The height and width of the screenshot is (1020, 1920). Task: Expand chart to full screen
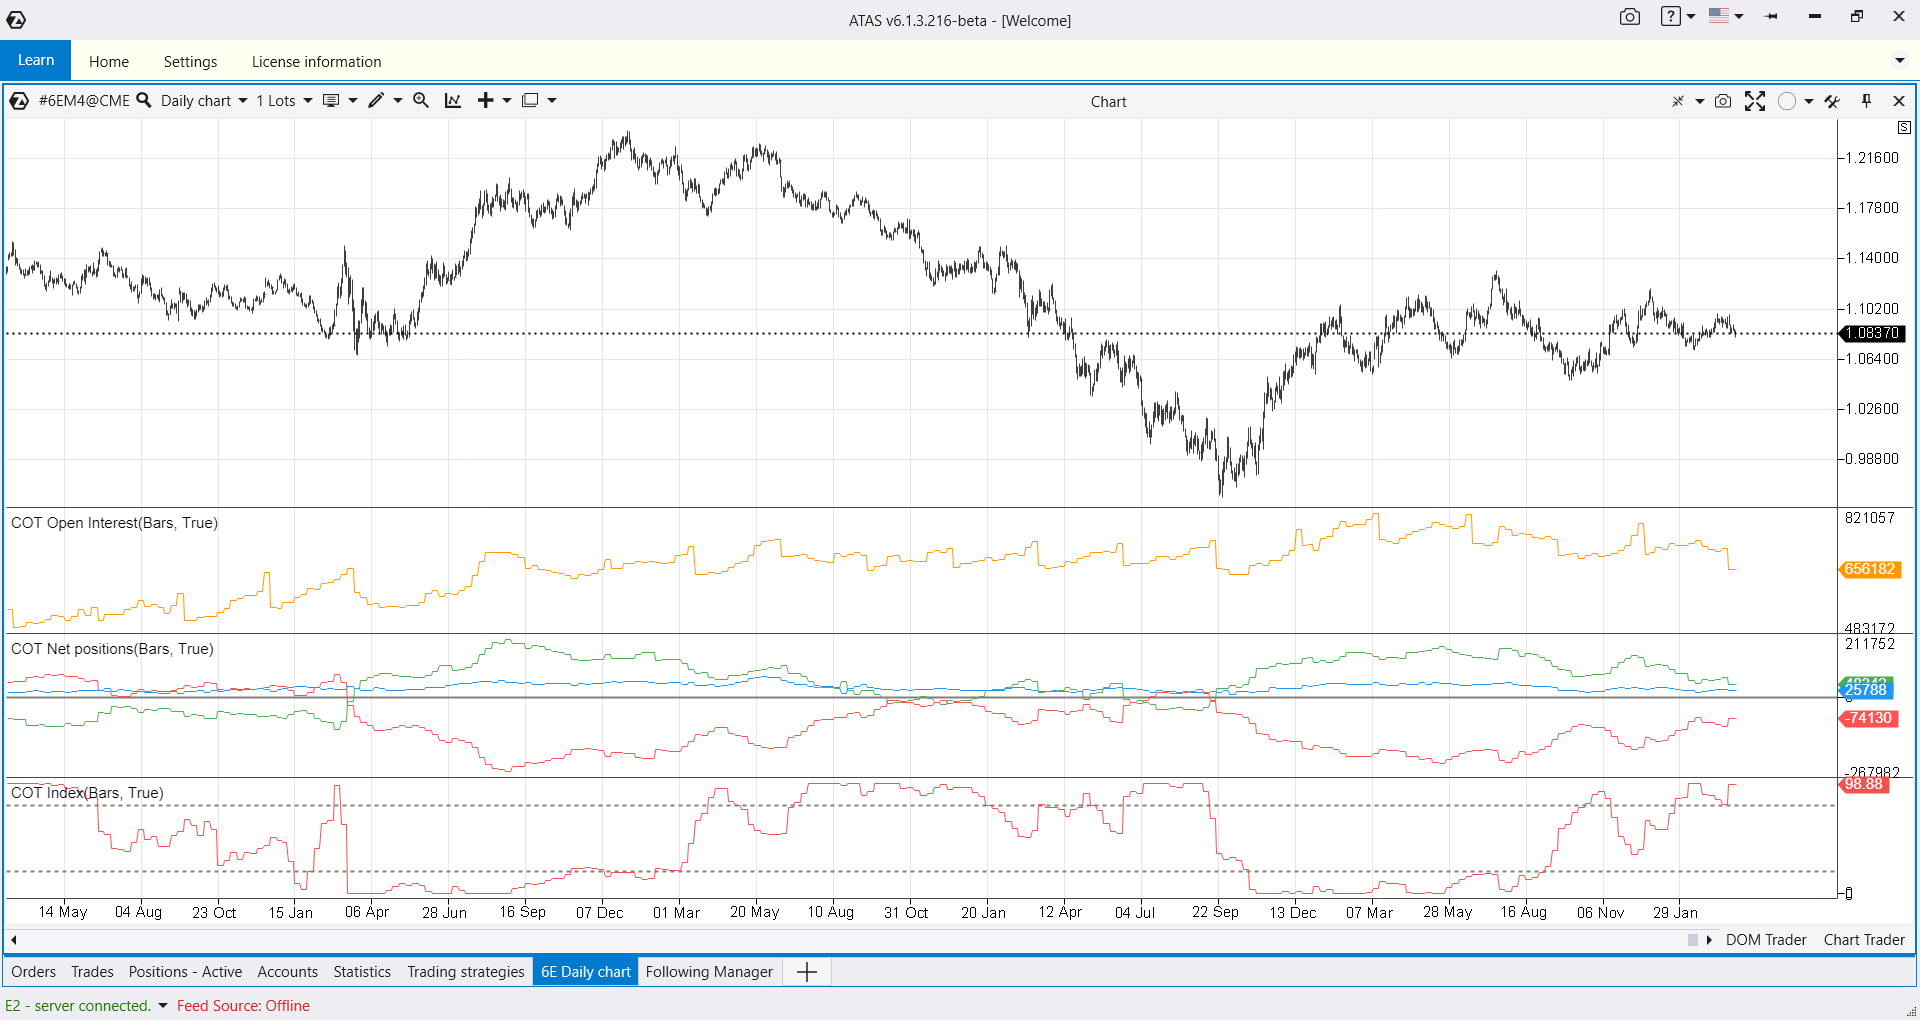pyautogui.click(x=1754, y=101)
